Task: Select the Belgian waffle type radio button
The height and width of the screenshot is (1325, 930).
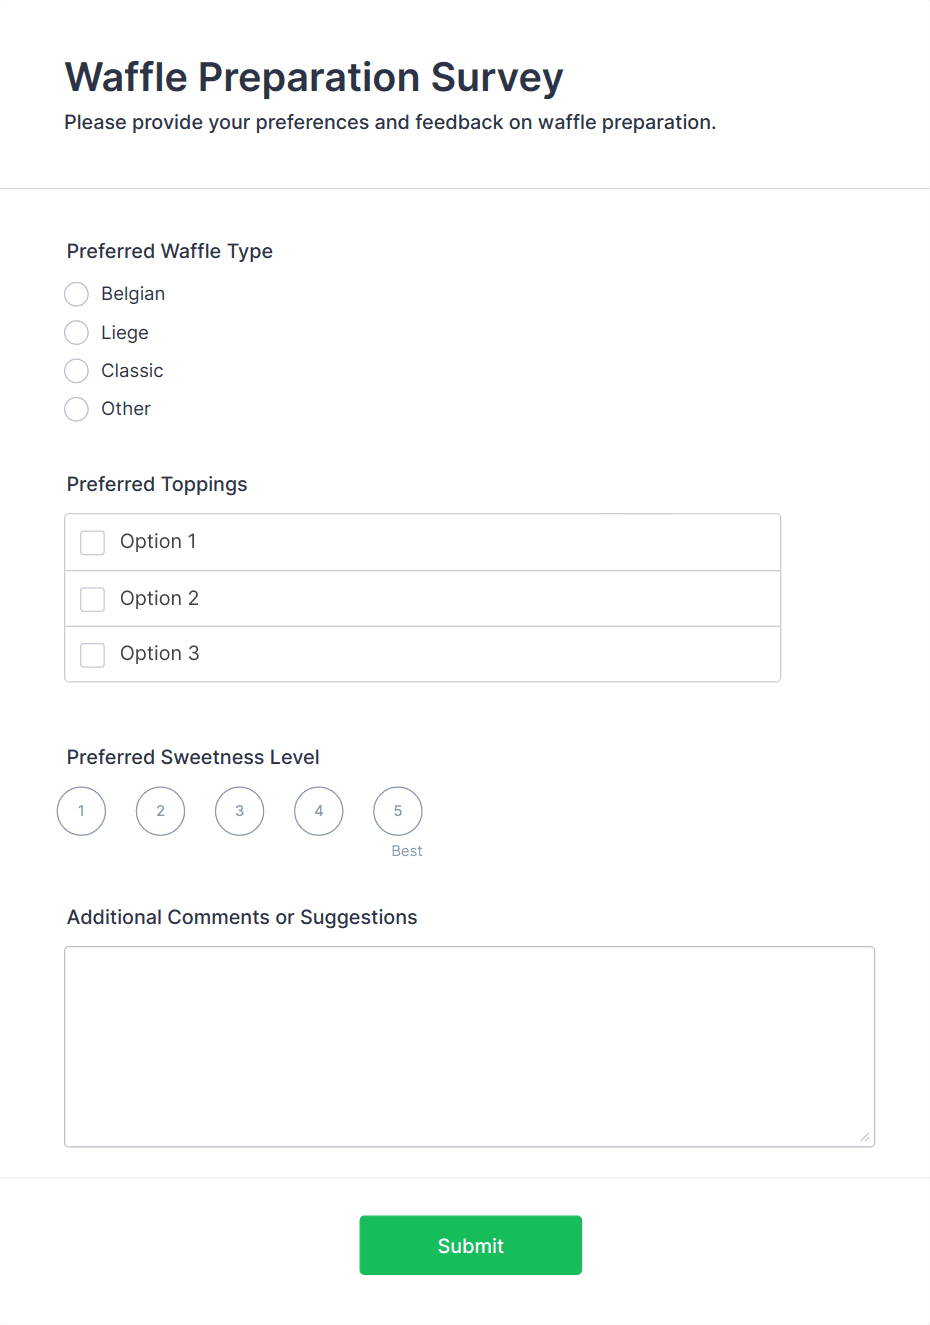Action: click(77, 294)
